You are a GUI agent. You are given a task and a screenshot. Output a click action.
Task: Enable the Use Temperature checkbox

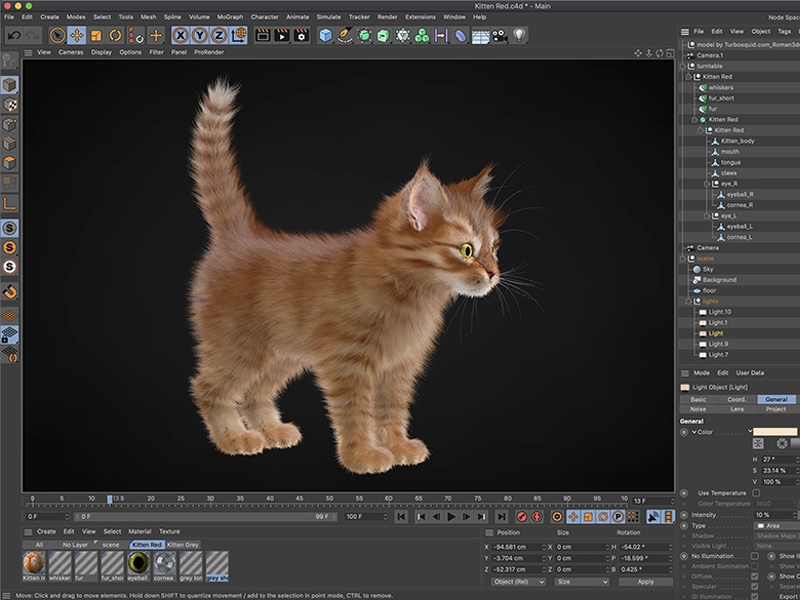pyautogui.click(x=756, y=493)
